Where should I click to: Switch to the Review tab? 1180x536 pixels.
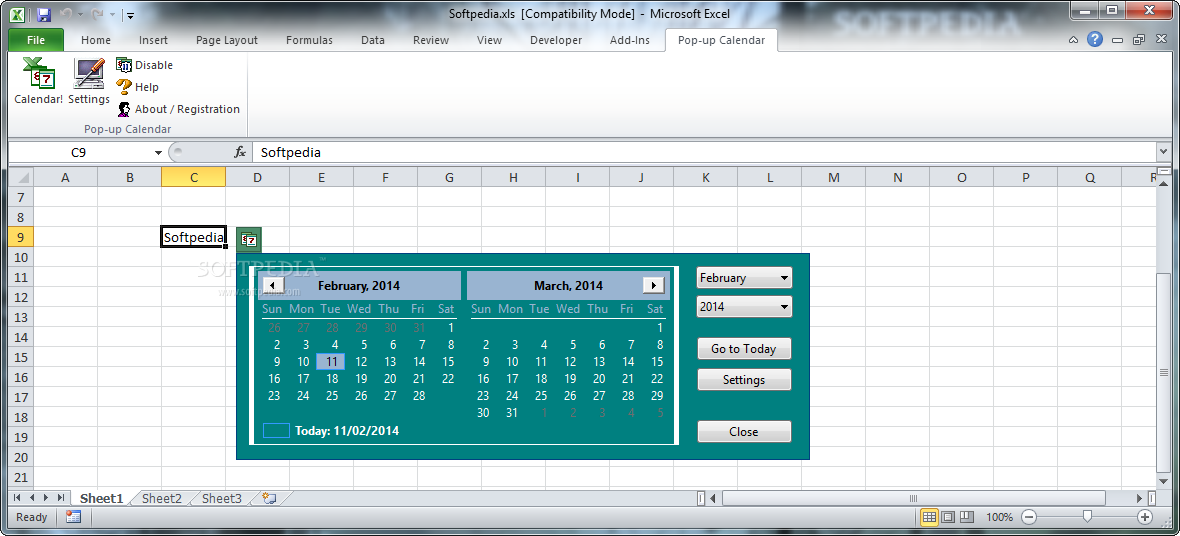click(430, 40)
